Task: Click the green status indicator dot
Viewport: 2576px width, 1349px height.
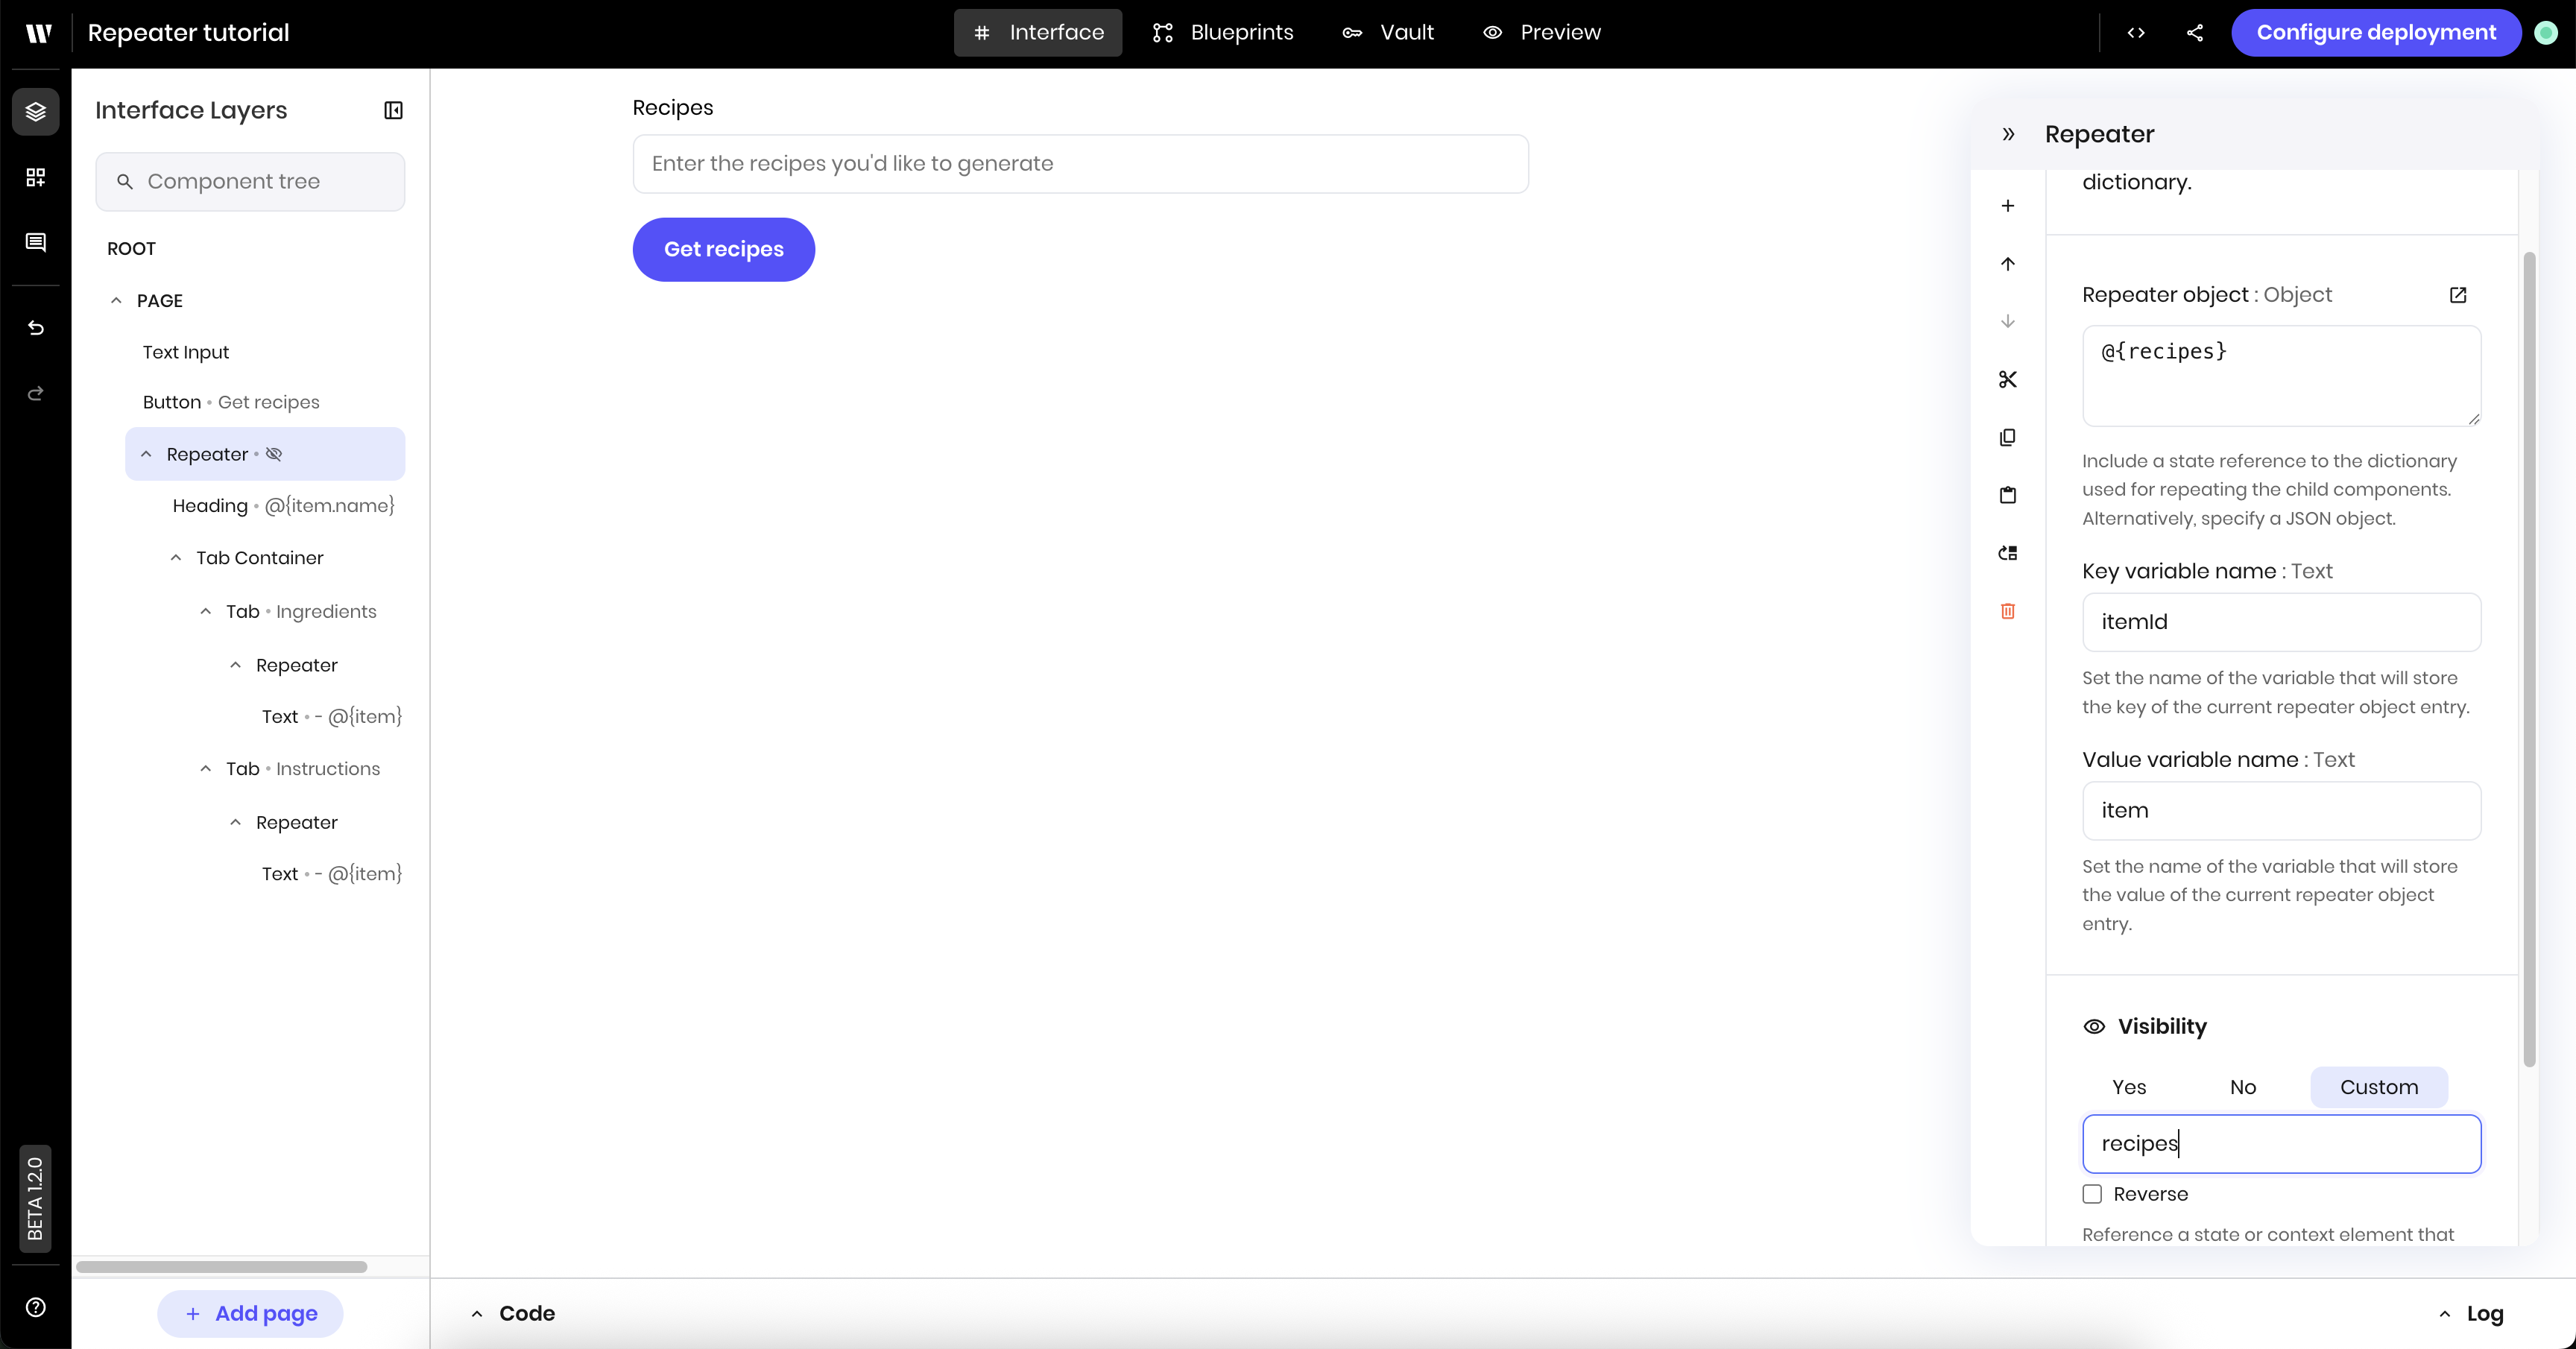Action: coord(2546,33)
